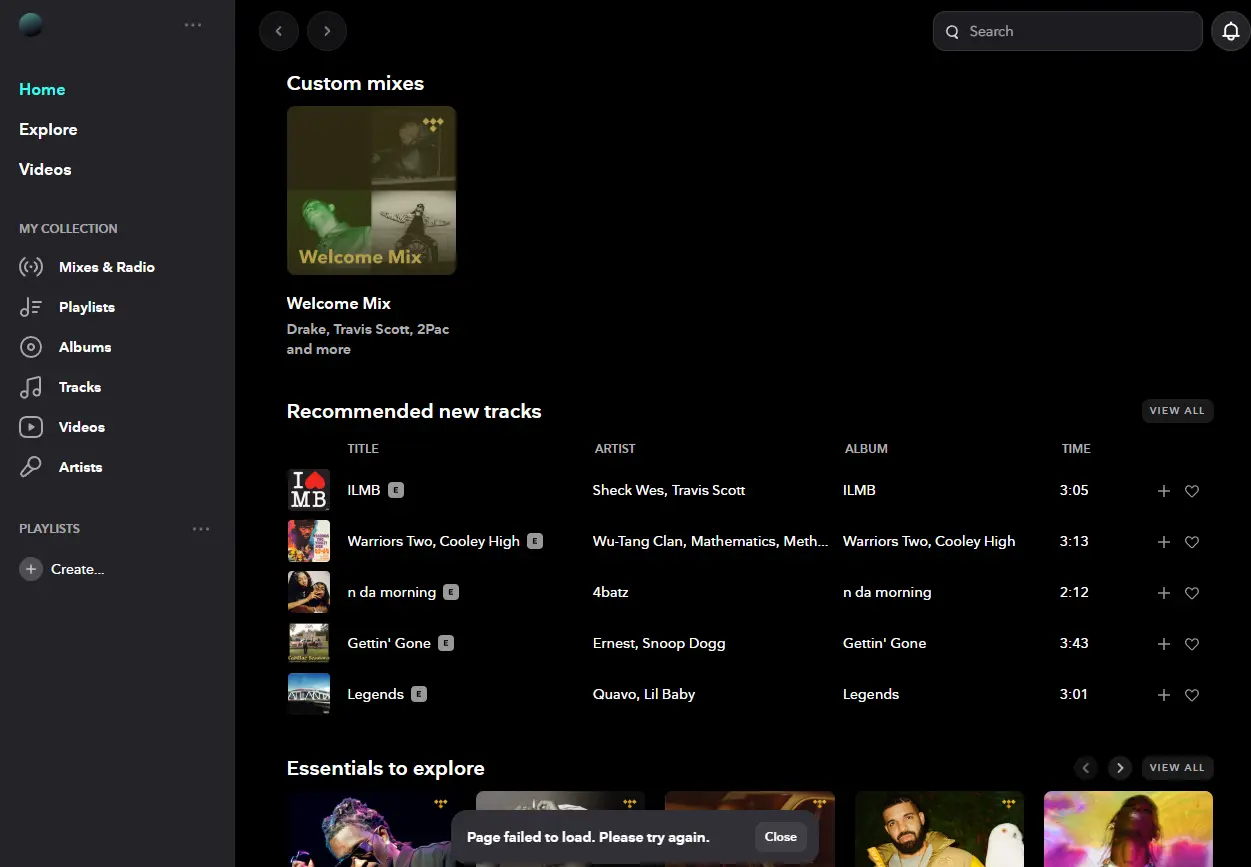Open artist Sheck Wes, Travis Scott

click(669, 490)
